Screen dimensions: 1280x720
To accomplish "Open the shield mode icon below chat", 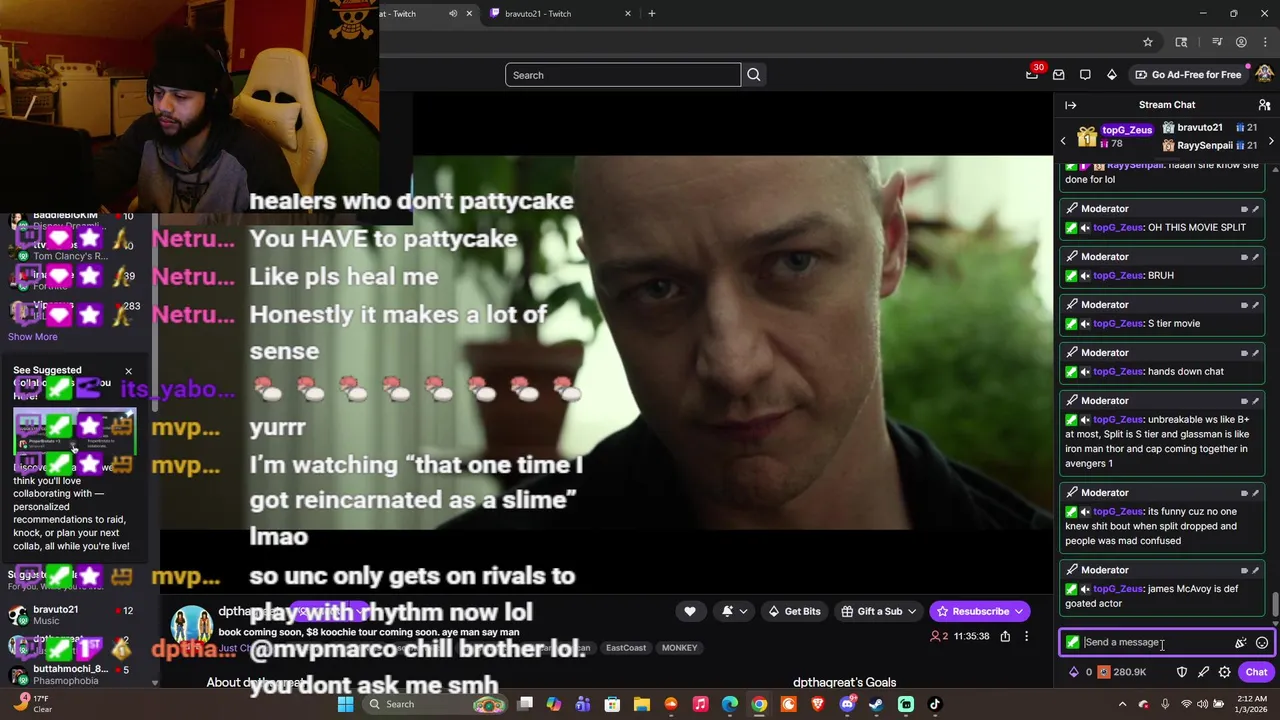I will (1182, 672).
